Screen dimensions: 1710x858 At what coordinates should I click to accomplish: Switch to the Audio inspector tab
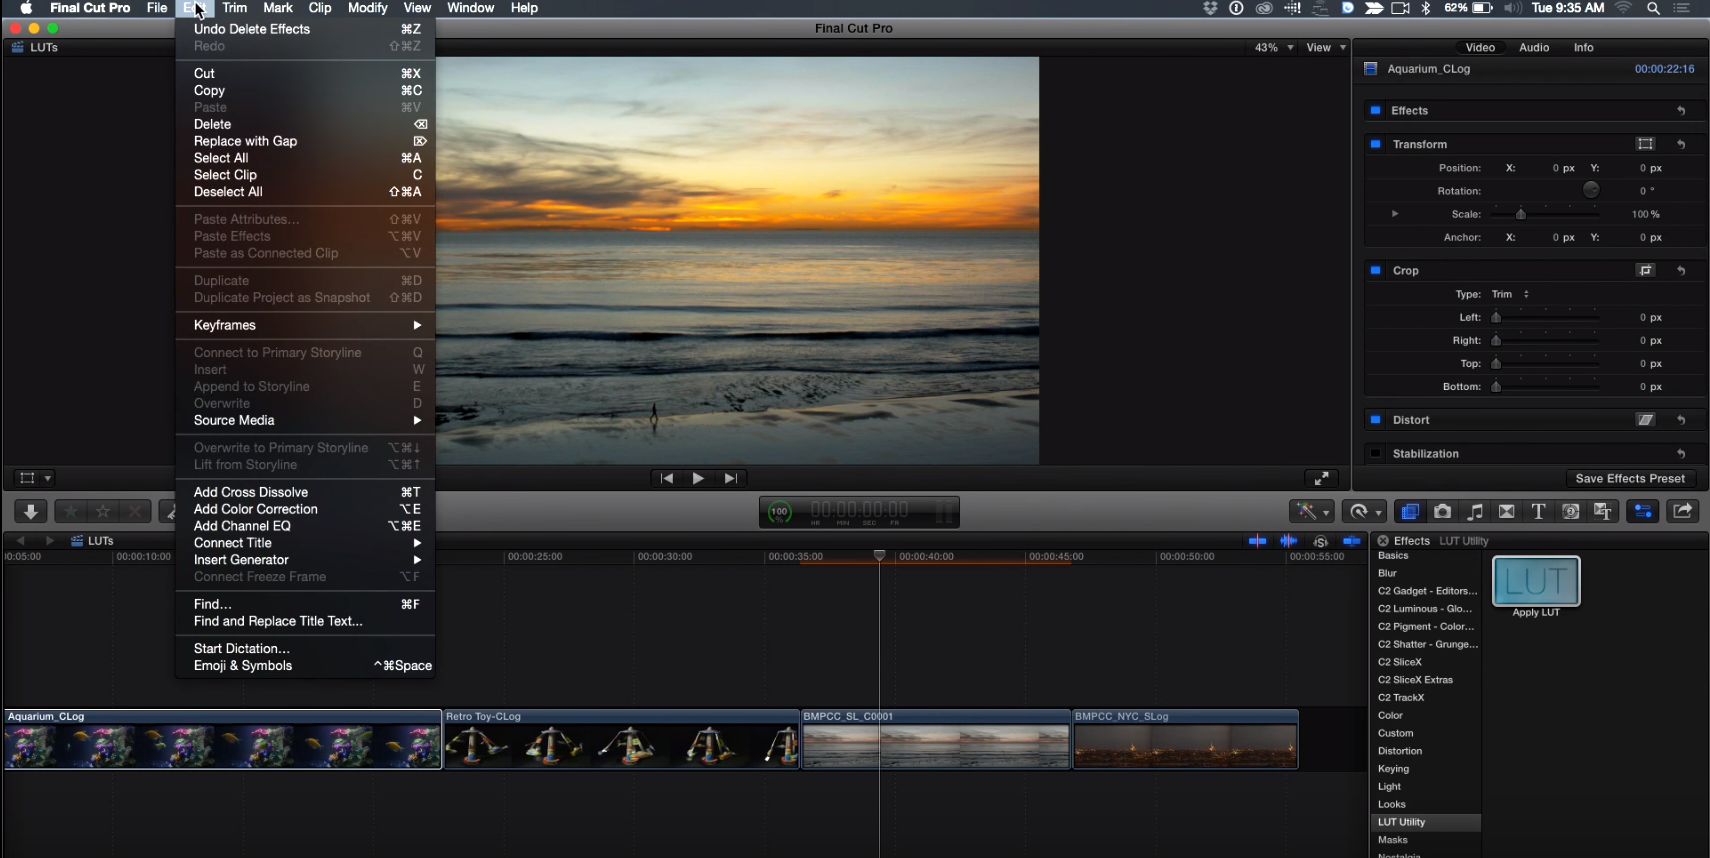pos(1534,47)
